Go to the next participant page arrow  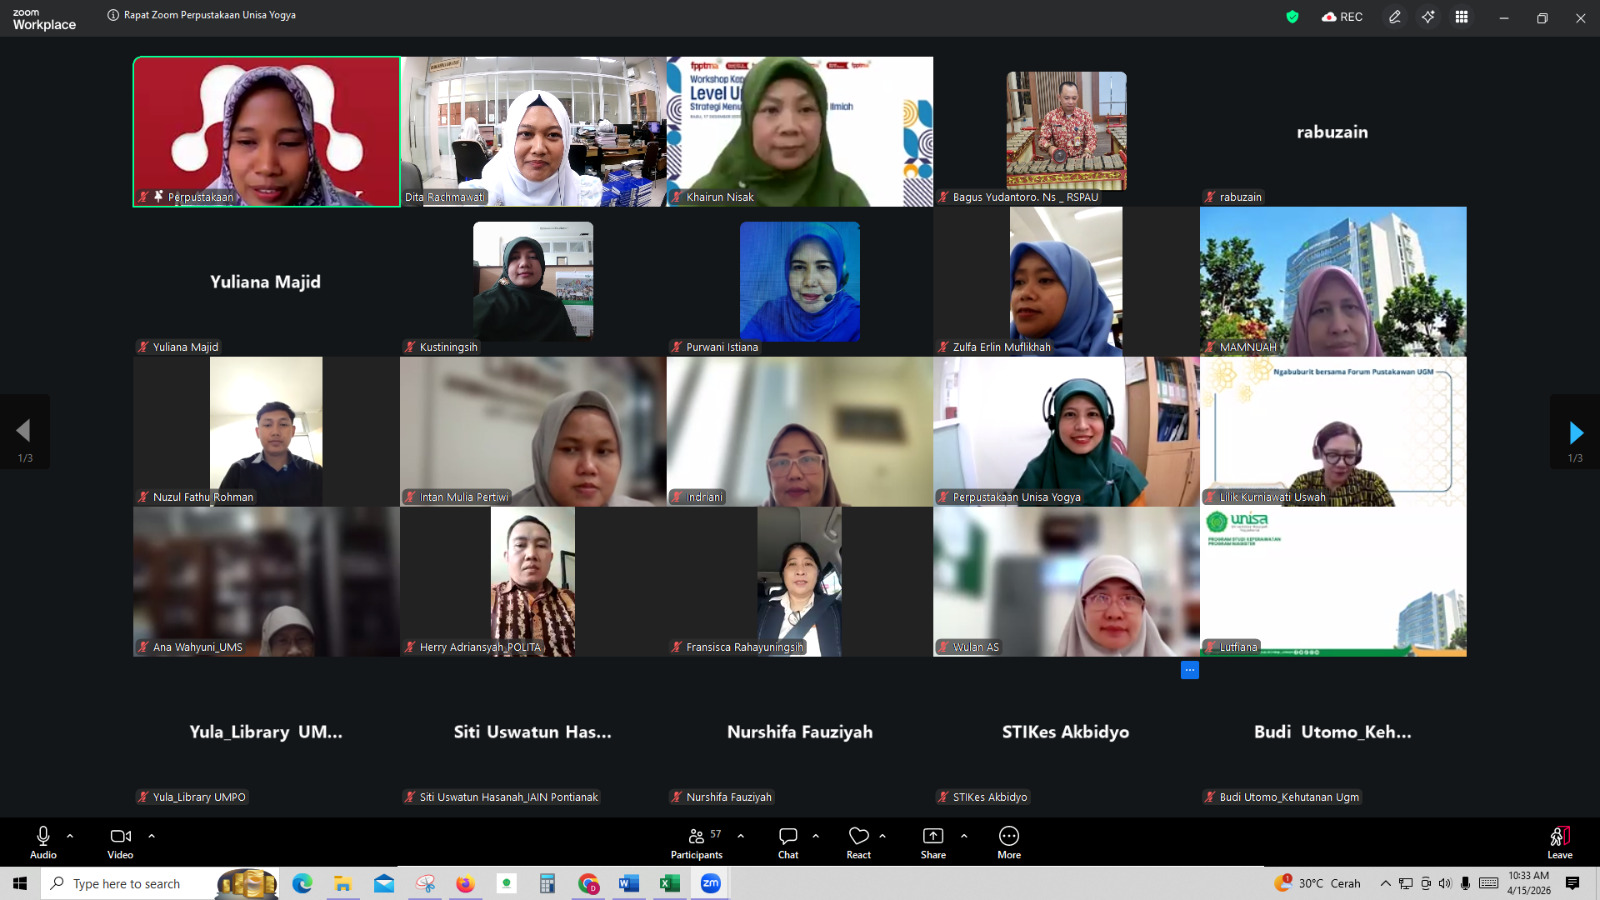(x=1576, y=431)
